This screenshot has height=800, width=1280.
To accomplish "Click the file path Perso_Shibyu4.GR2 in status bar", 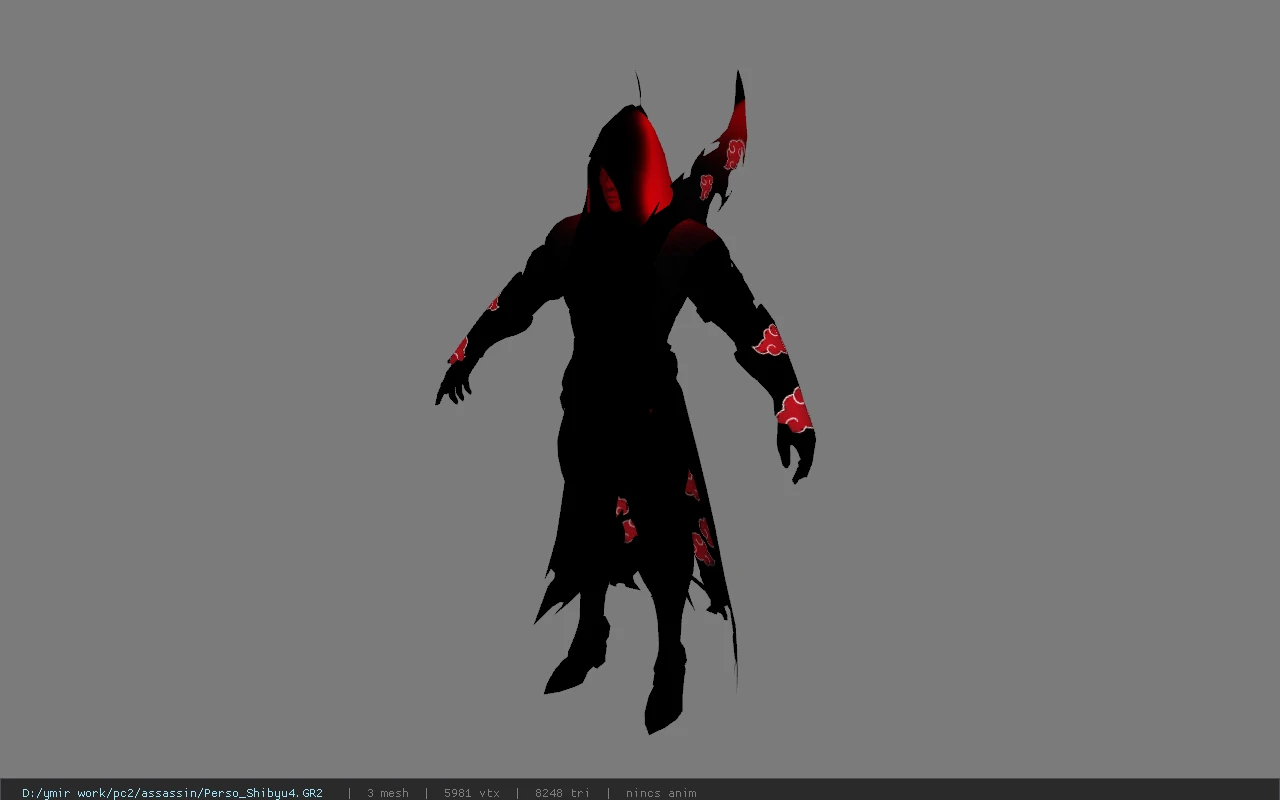I will (172, 793).
